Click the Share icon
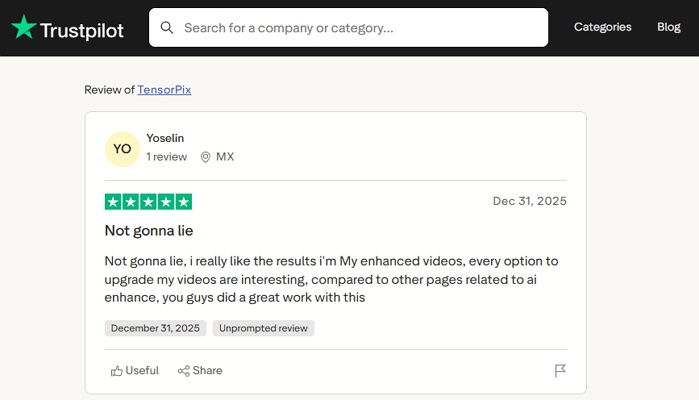Screen dimensions: 699x400 [184, 371]
